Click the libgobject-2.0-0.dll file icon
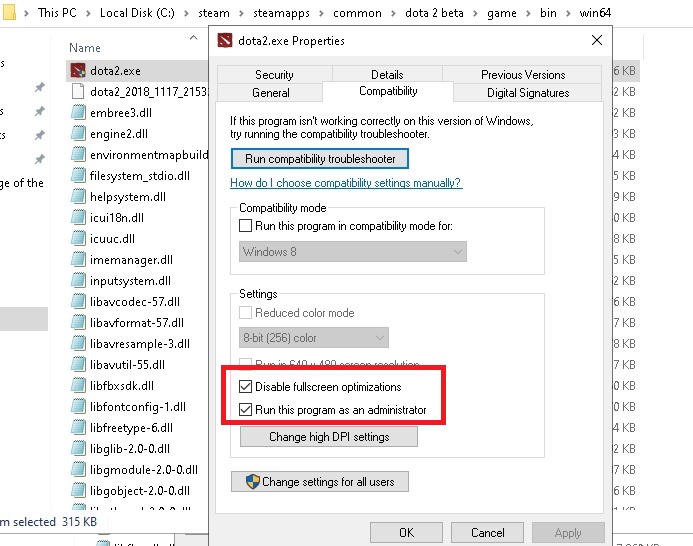 (78, 490)
